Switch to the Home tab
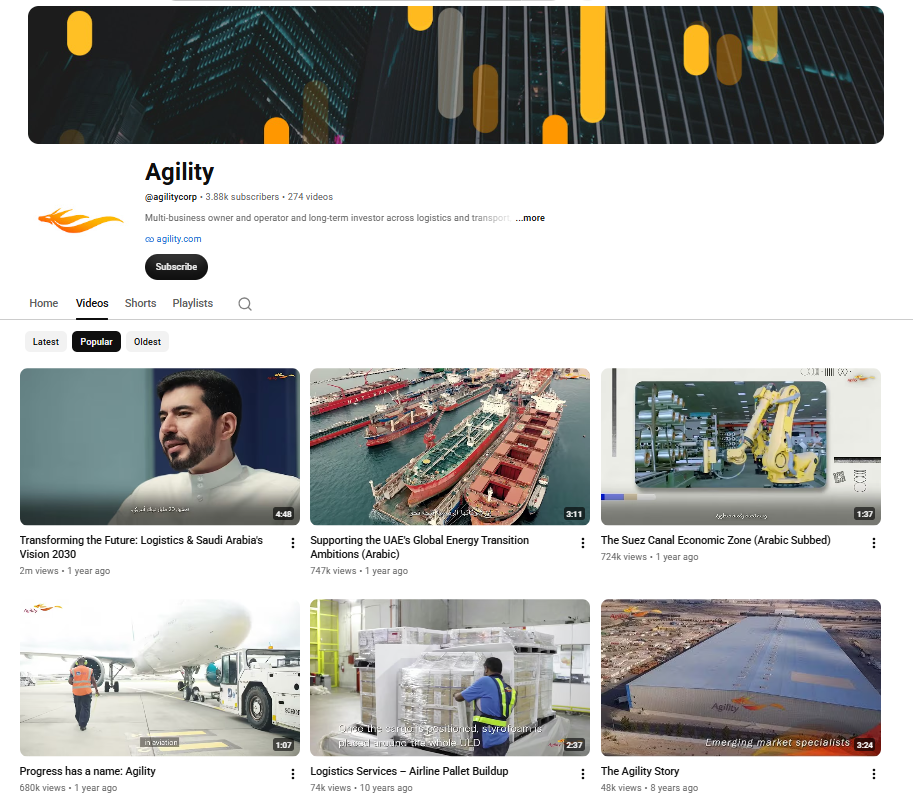The width and height of the screenshot is (913, 804). pyautogui.click(x=44, y=303)
